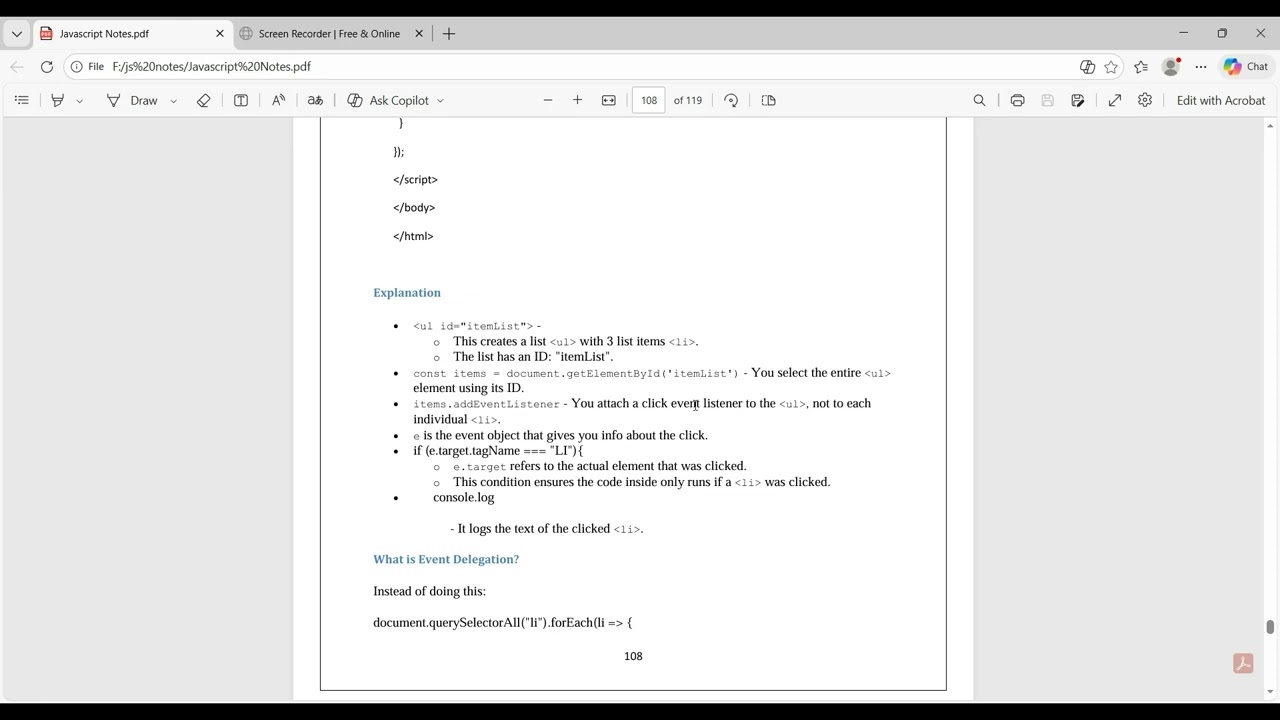Screen dimensions: 1280x720
Task: Click the </script> line
Action: point(415,180)
